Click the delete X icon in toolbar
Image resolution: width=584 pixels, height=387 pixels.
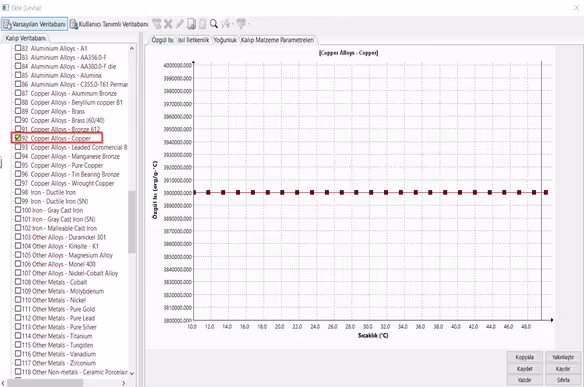point(168,24)
